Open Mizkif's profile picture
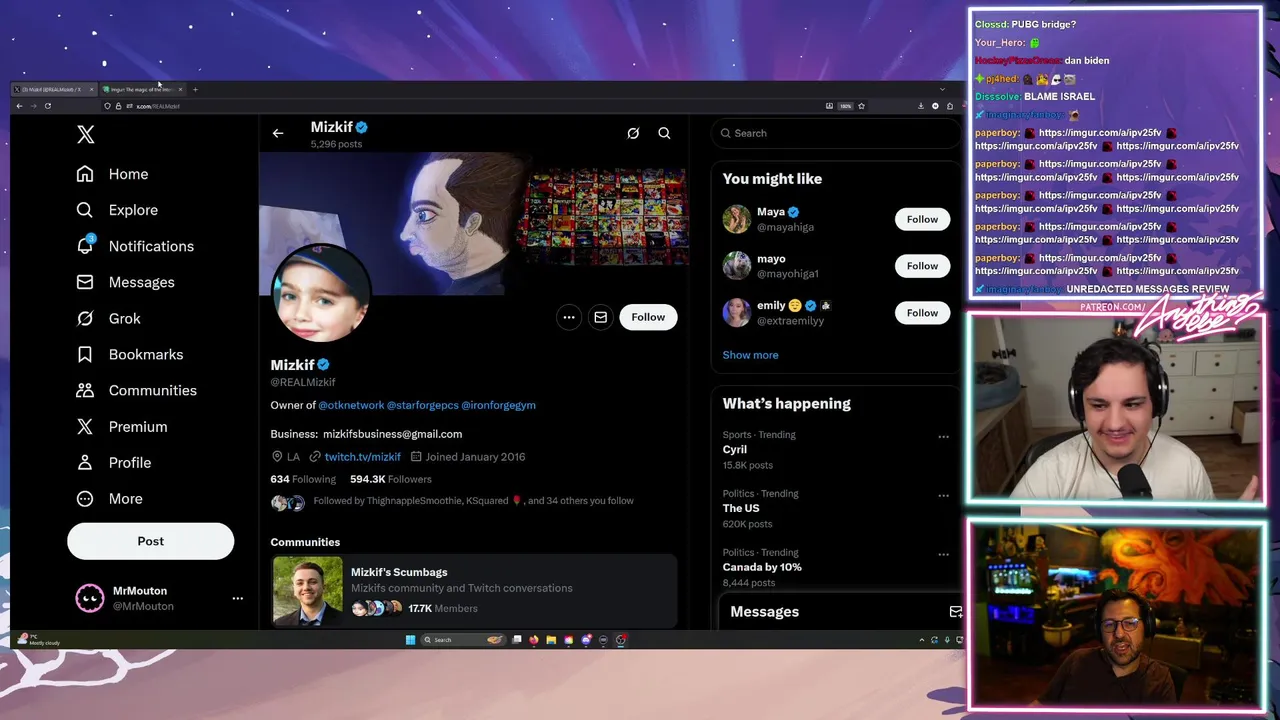Image resolution: width=1280 pixels, height=720 pixels. (x=320, y=292)
